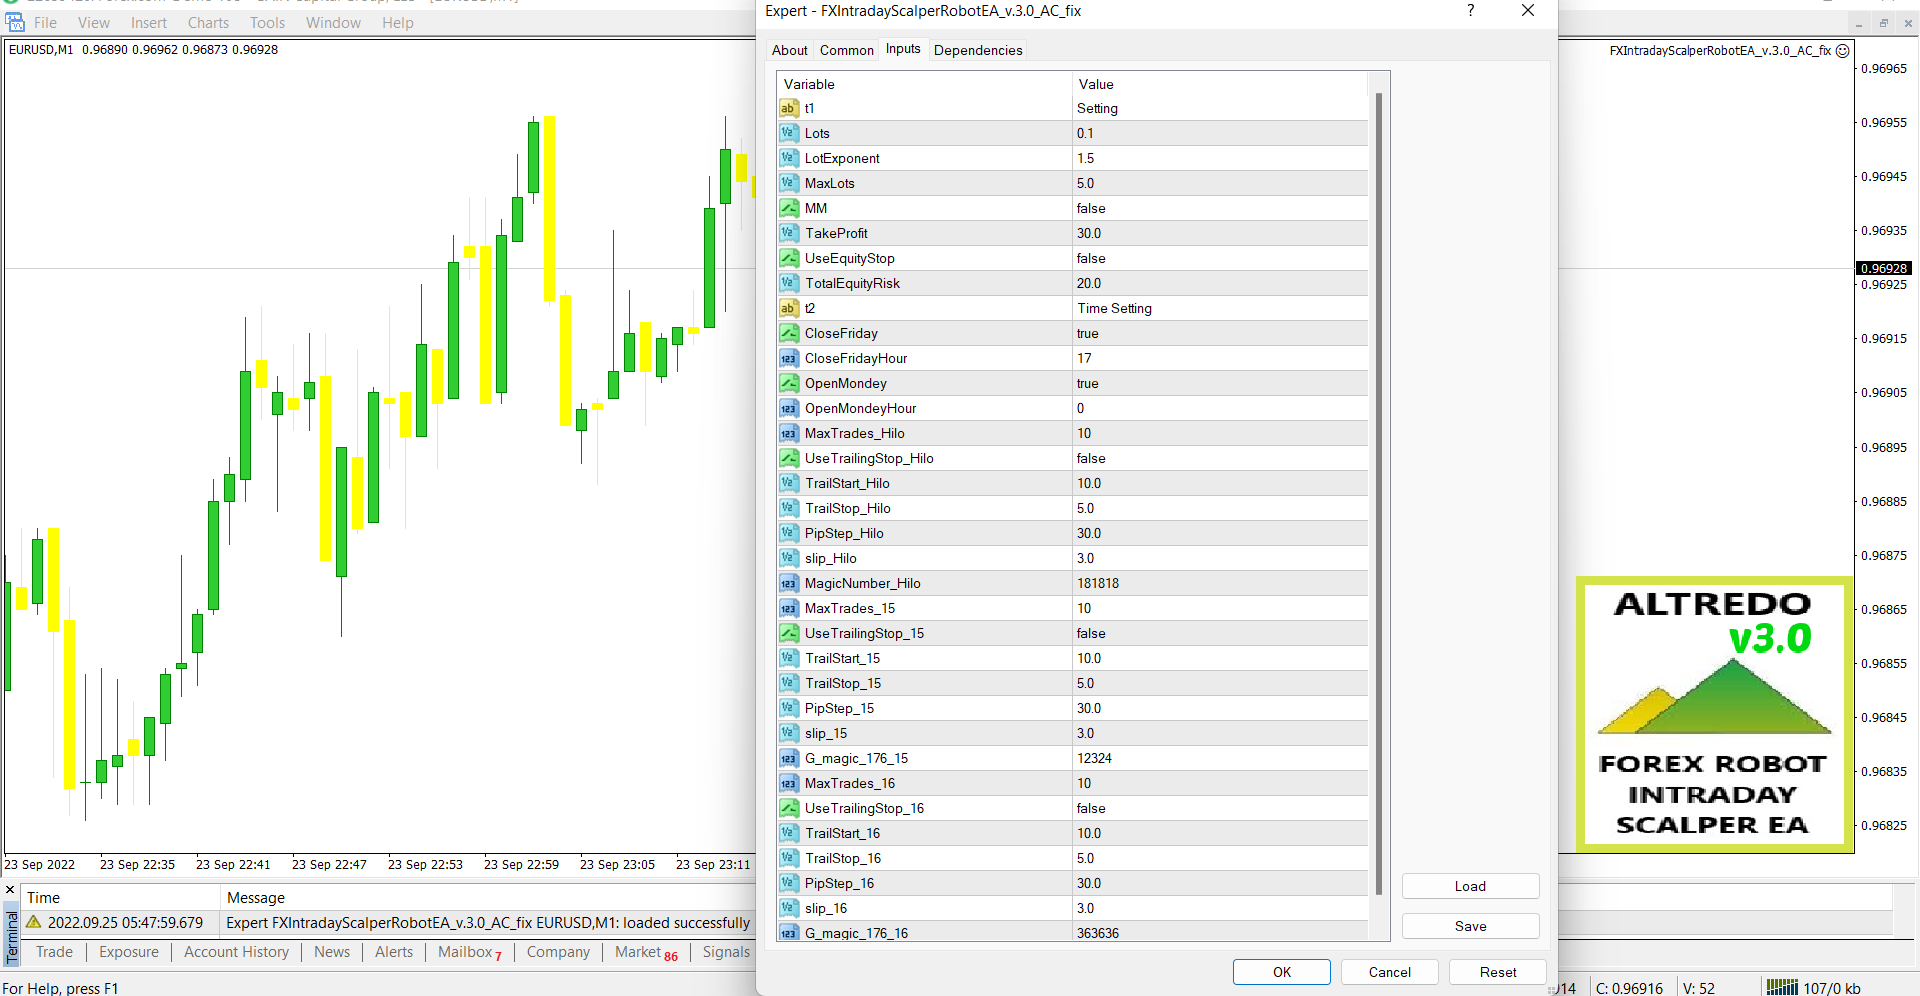
Task: Switch to the Dependencies tab
Action: coord(977,50)
